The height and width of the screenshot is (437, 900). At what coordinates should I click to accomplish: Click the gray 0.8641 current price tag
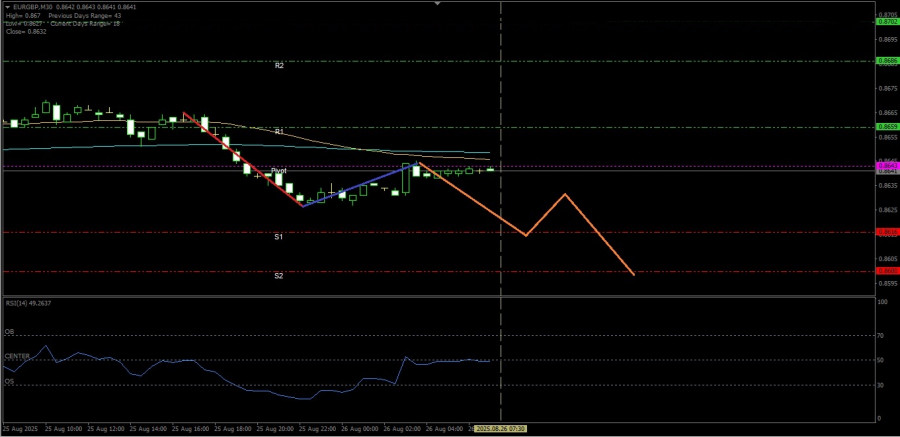(887, 171)
